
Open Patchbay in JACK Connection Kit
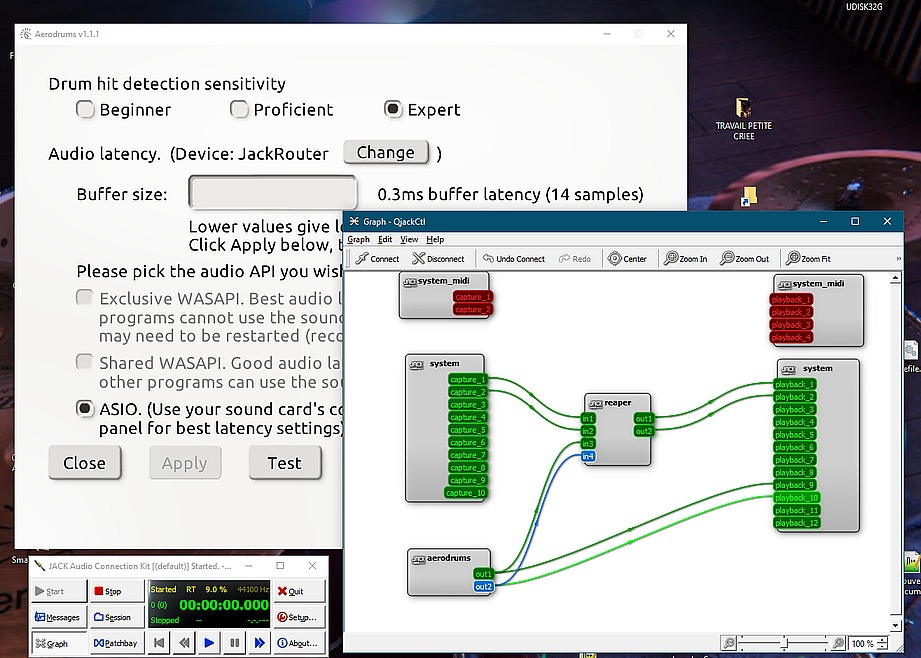click(x=117, y=643)
